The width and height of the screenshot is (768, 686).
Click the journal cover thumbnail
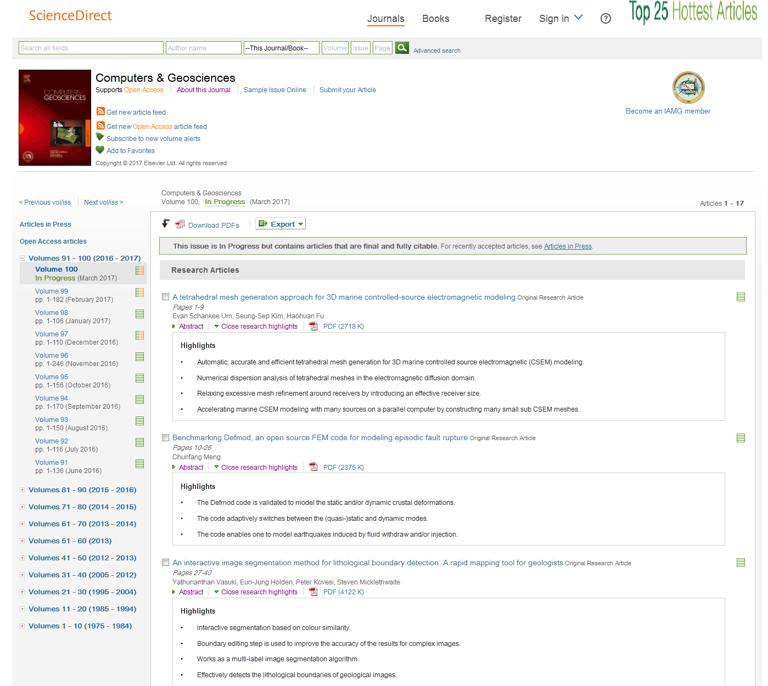tap(54, 118)
